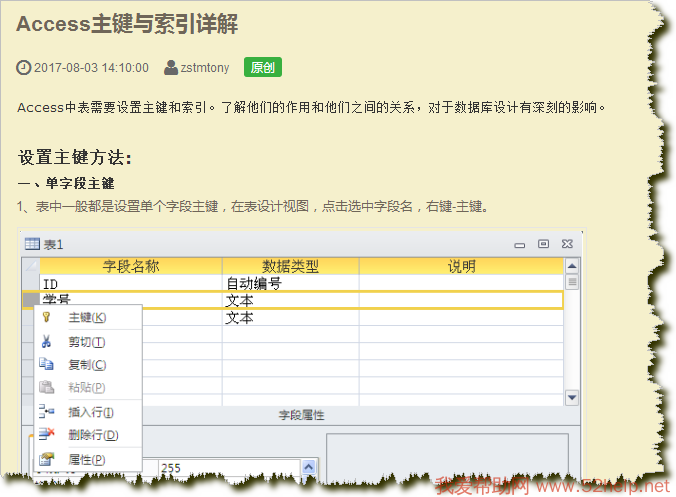The width and height of the screenshot is (676, 497).
Task: Click the insert row icon for 插入行(I)
Action: (46, 411)
